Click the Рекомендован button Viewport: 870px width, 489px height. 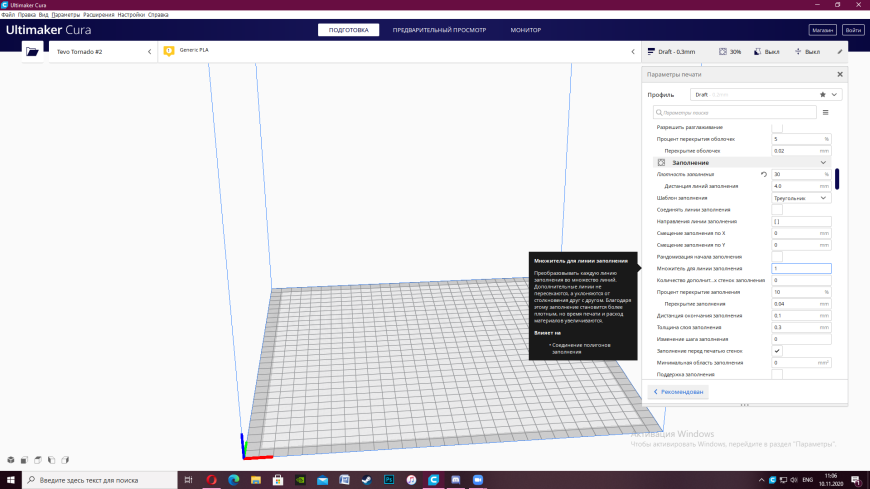[678, 392]
